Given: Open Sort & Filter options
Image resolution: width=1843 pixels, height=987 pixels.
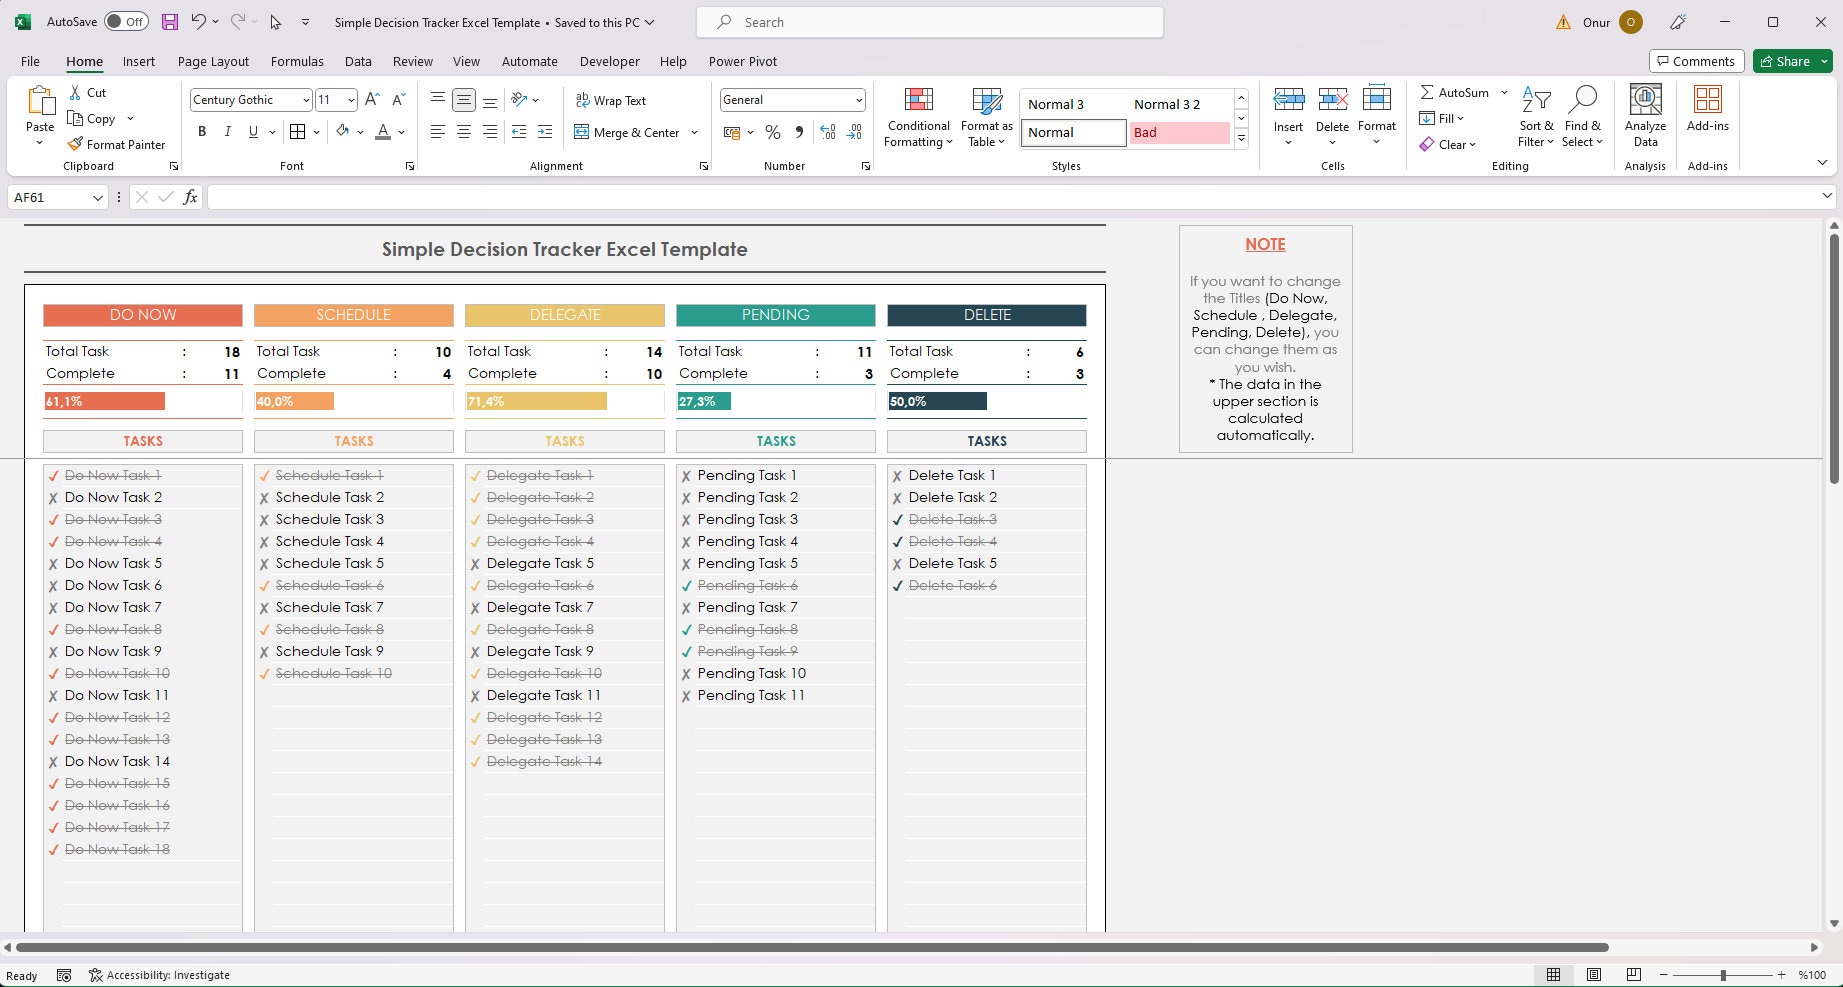Looking at the screenshot, I should [1536, 116].
